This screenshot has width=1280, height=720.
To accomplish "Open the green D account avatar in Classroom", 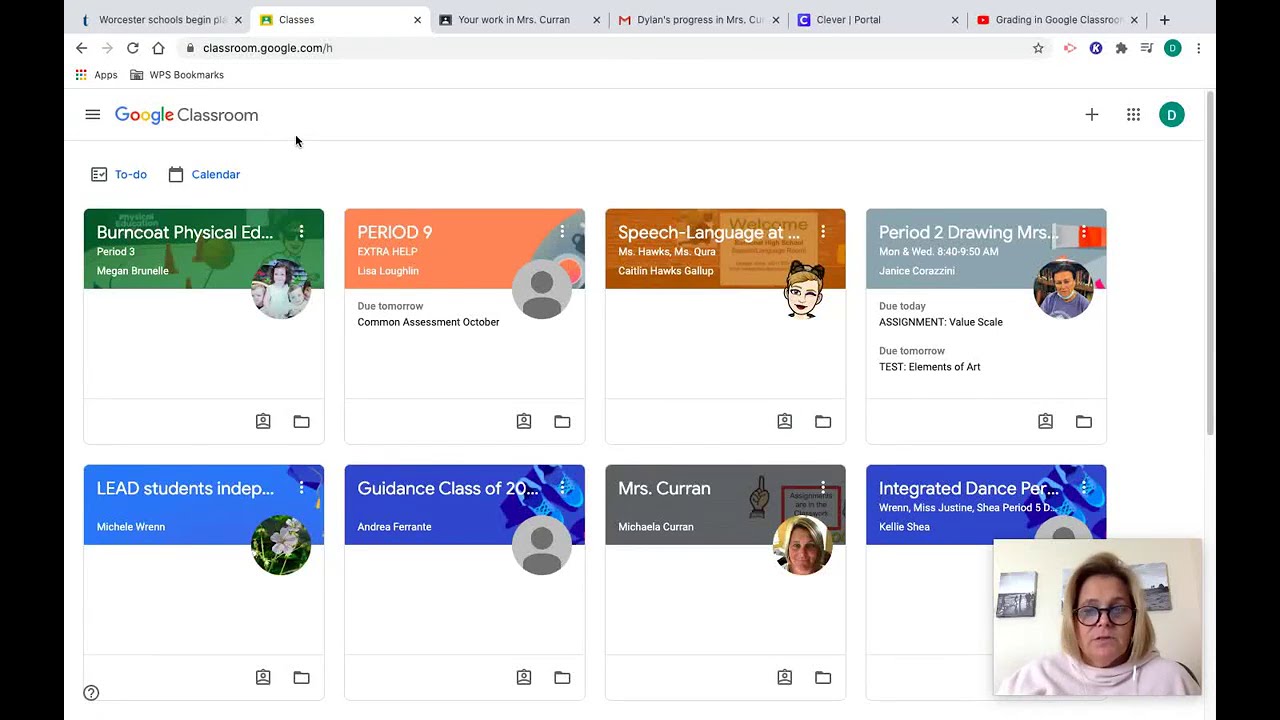I will point(1172,115).
